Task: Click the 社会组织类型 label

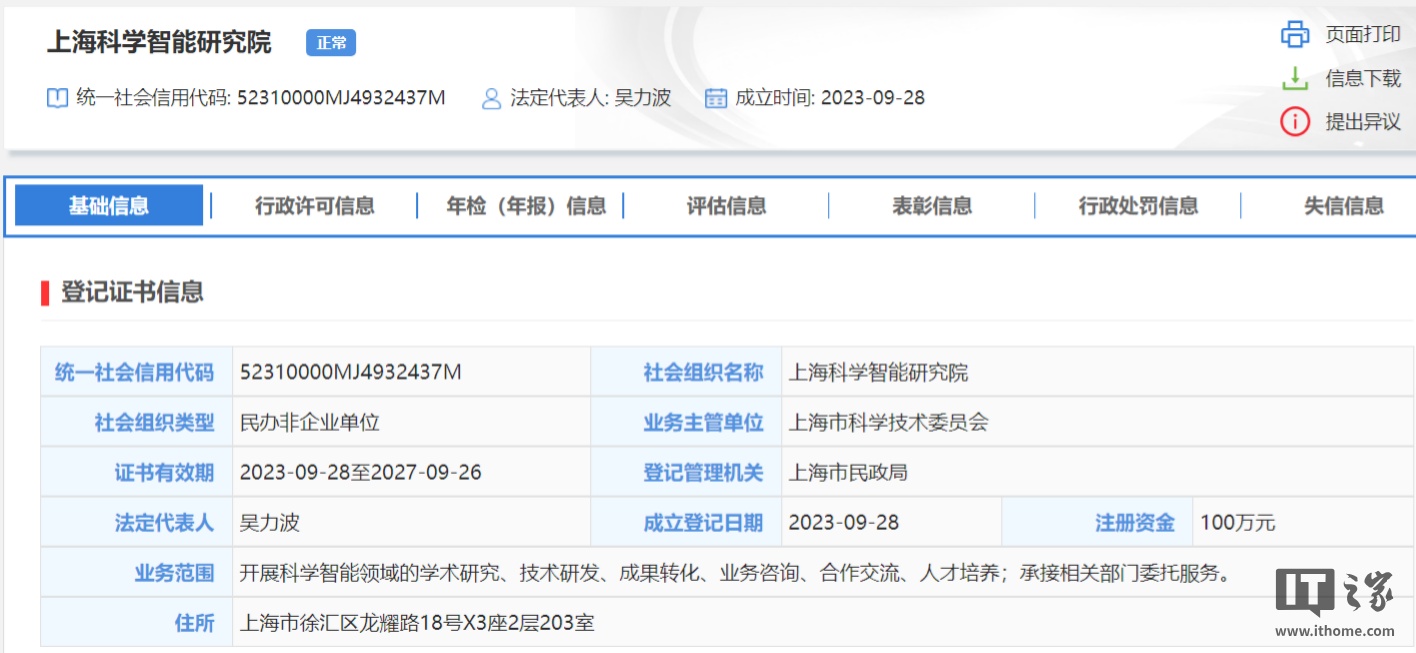Action: (x=154, y=423)
